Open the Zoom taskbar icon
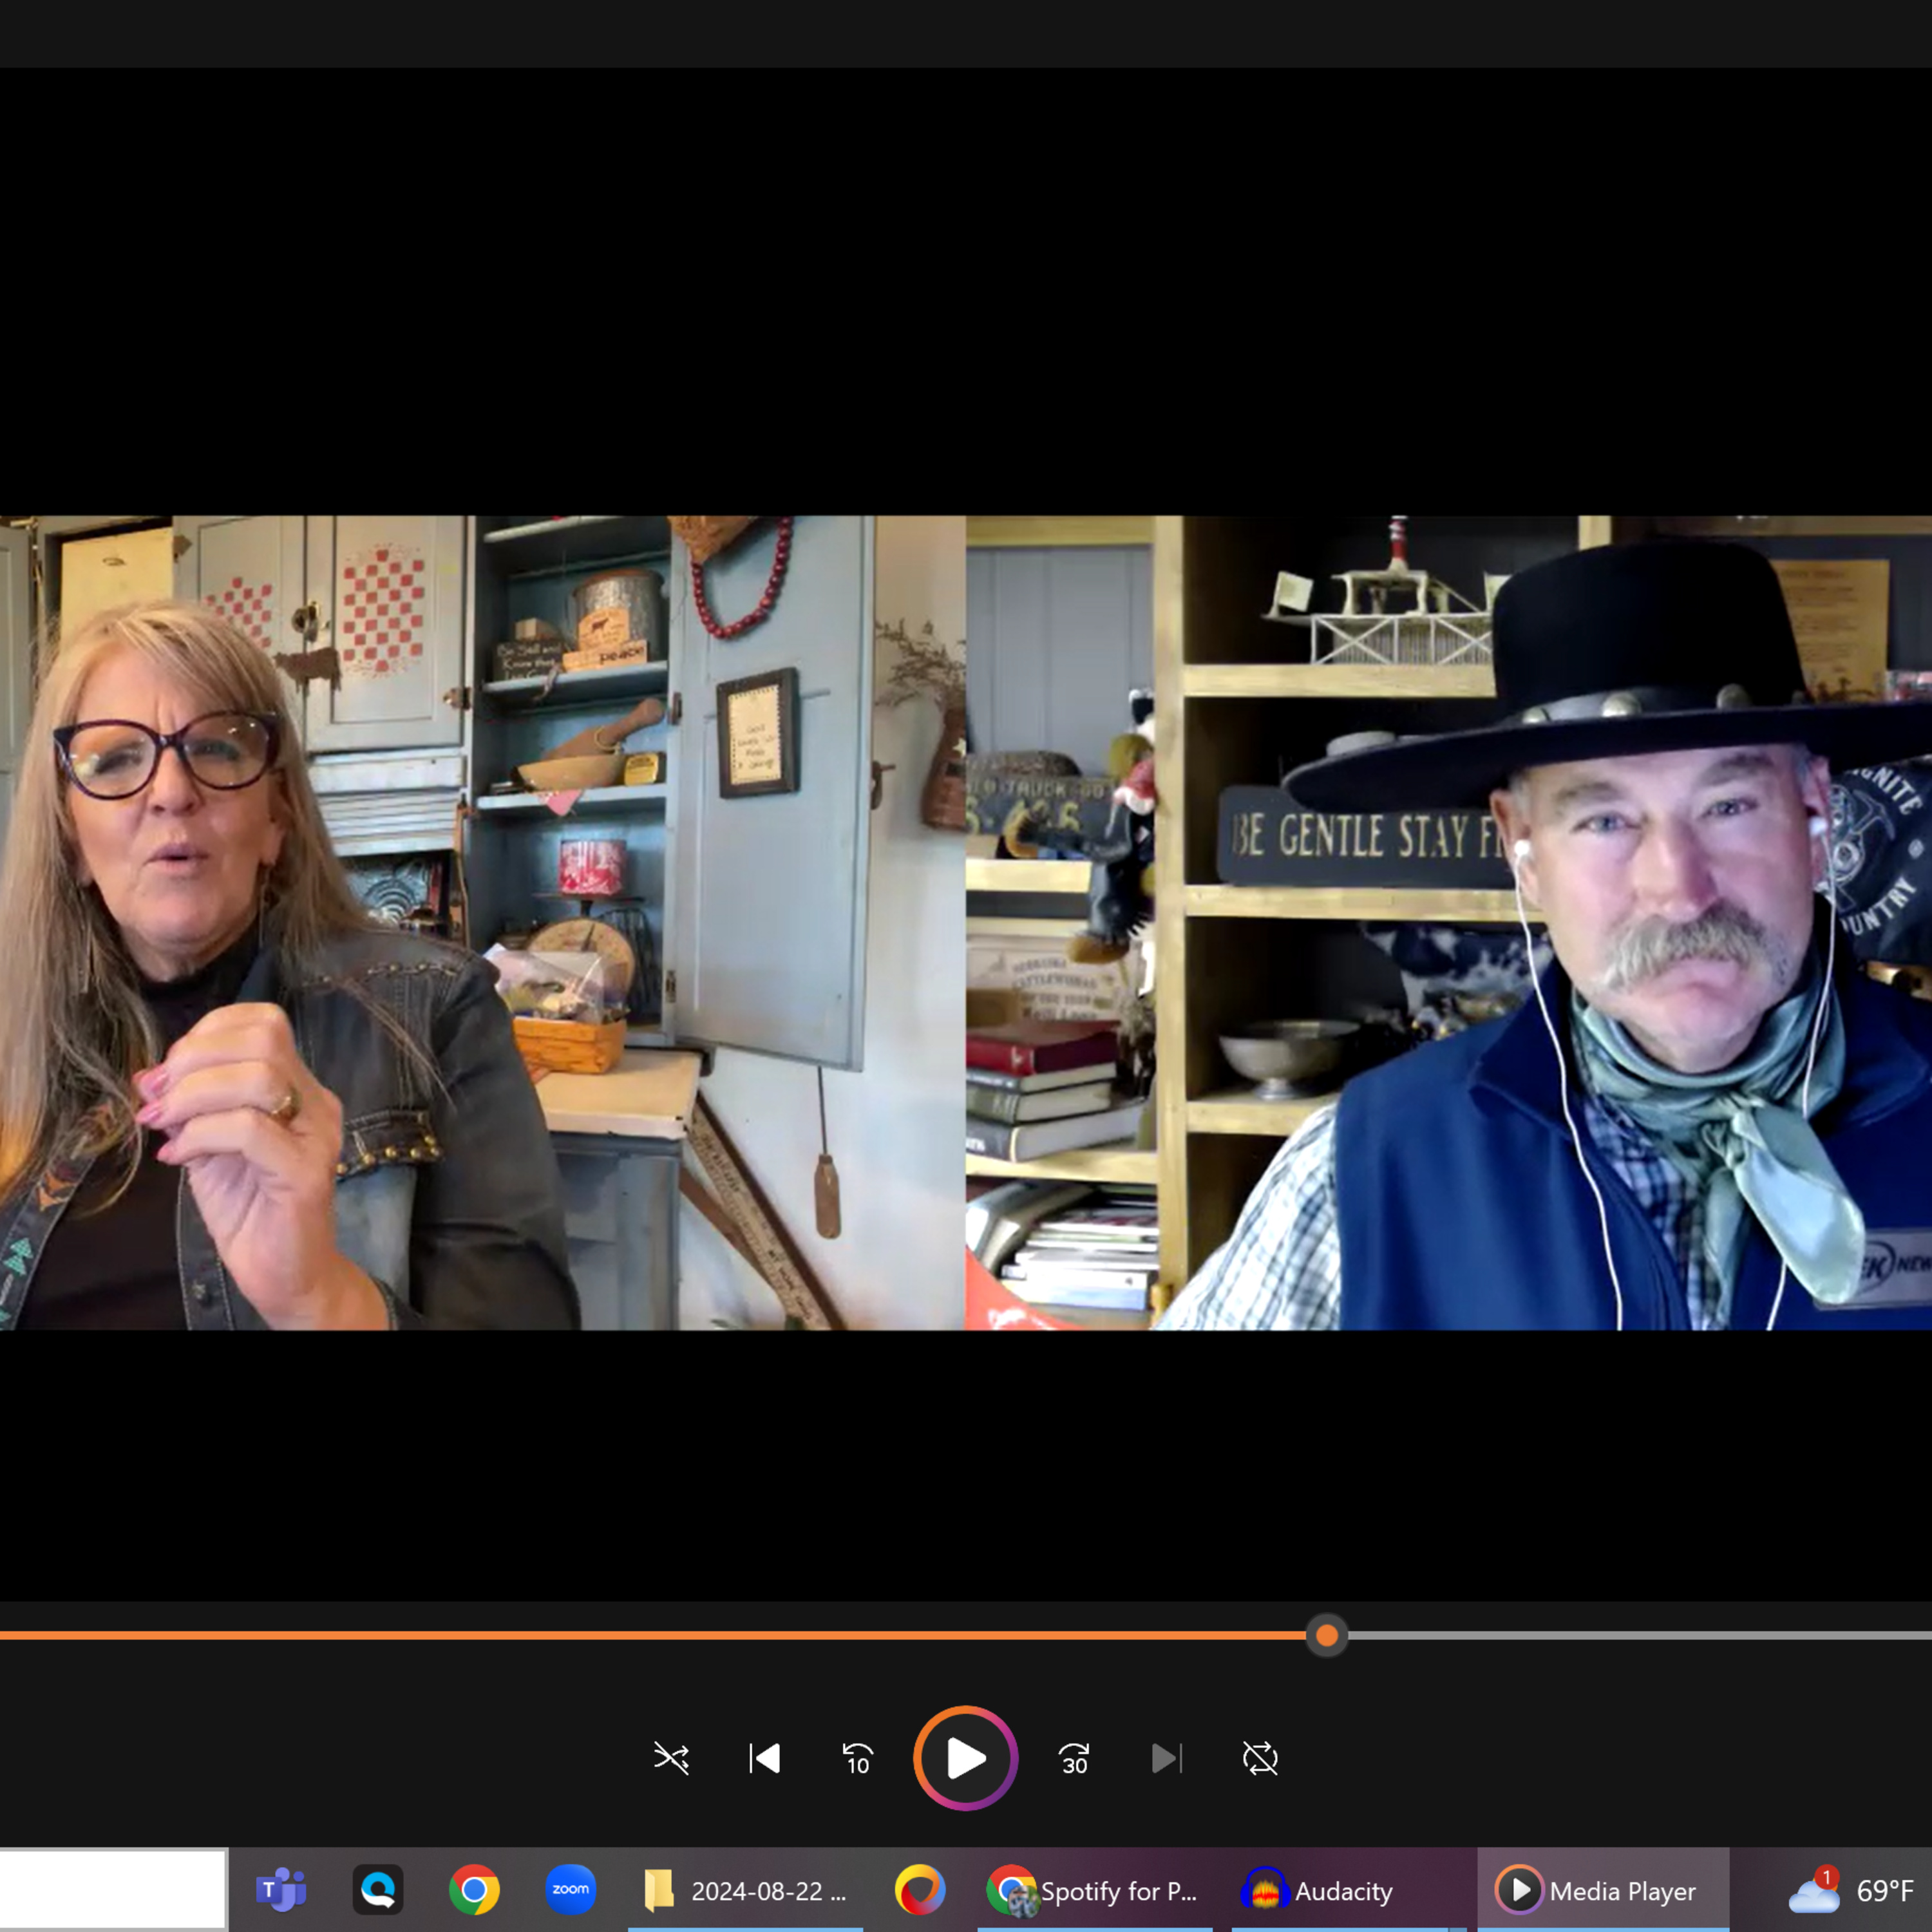1932x1932 pixels. coord(570,1891)
